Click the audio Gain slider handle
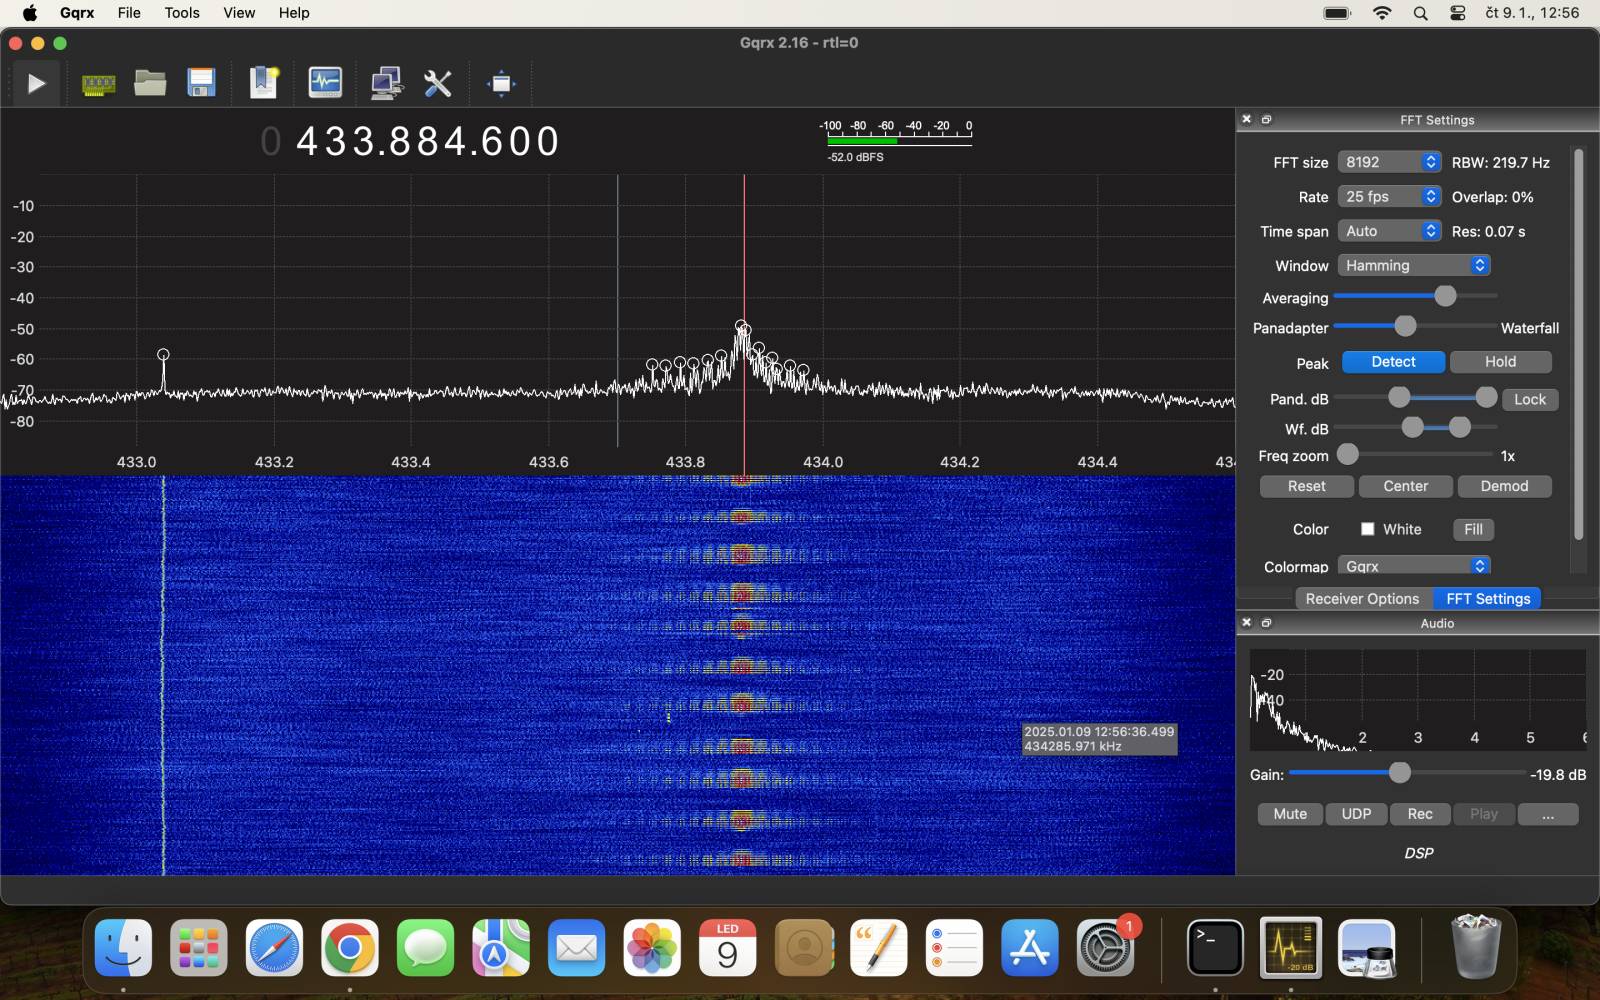Screen dimensions: 1600x1000 click(1400, 773)
